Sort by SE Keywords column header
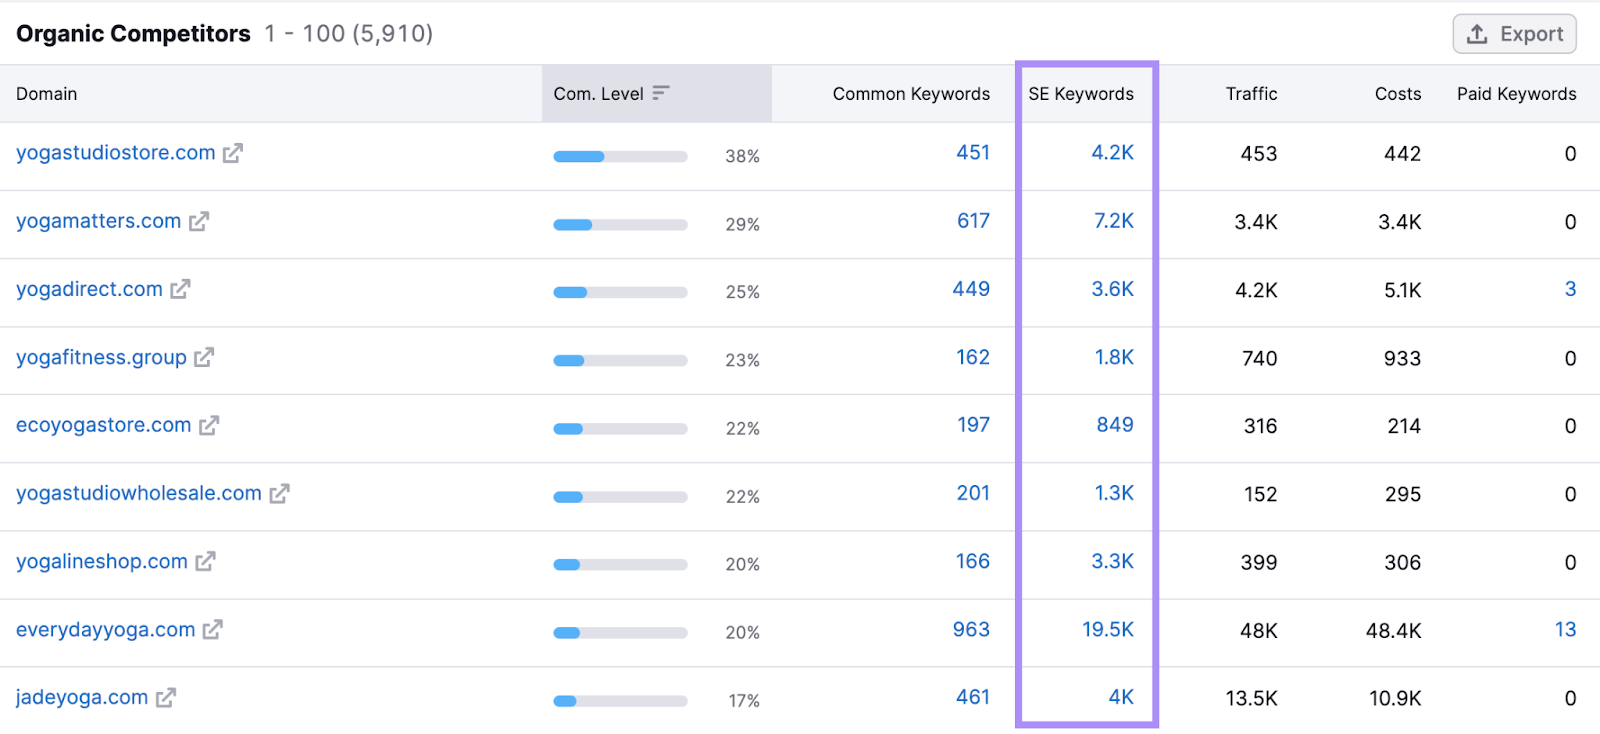This screenshot has width=1600, height=734. (x=1081, y=94)
